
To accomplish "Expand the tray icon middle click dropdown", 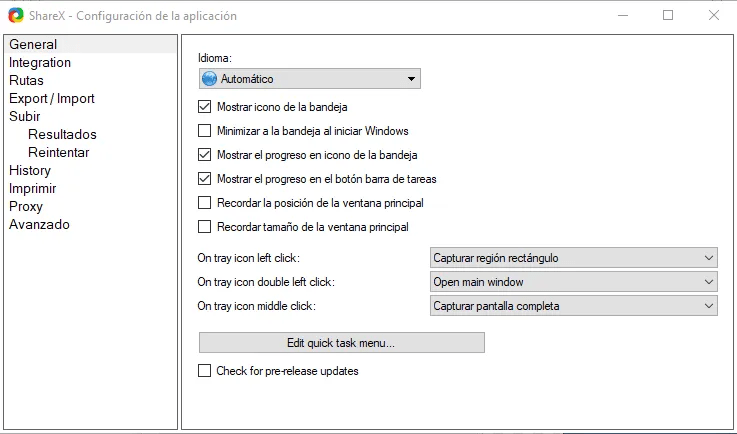I will point(574,306).
